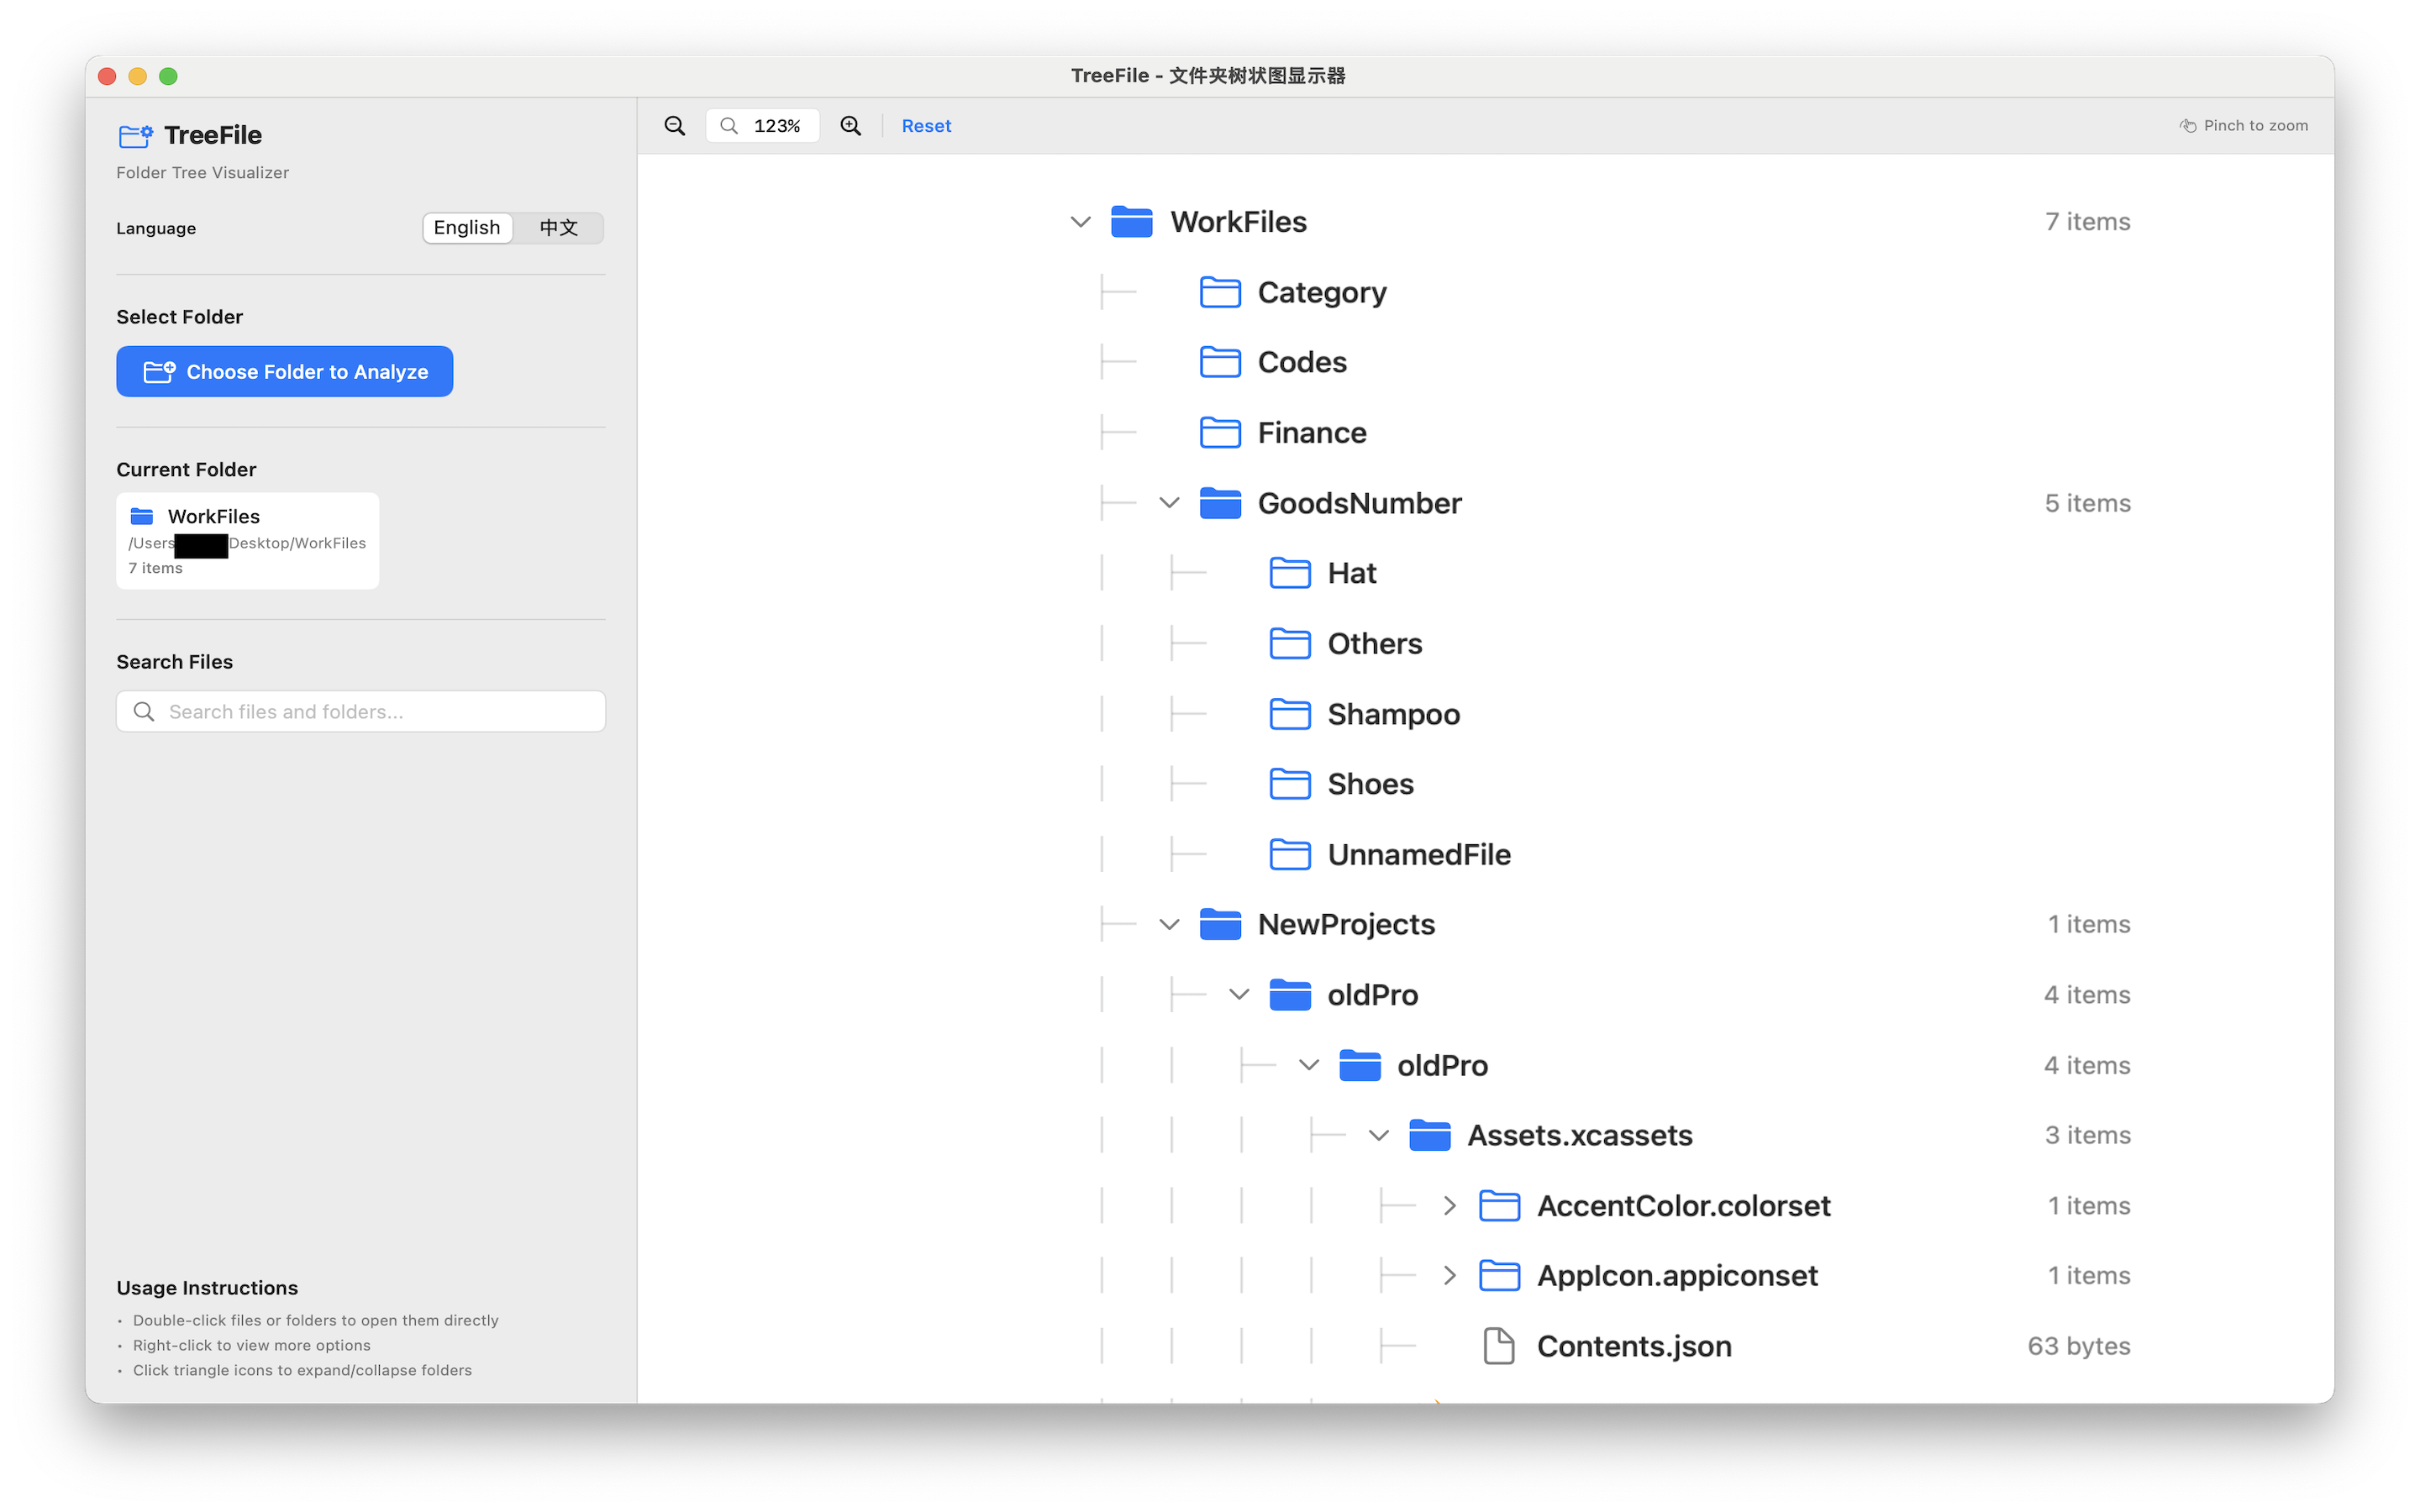The width and height of the screenshot is (2420, 1512).
Task: Click the WorkFiles folder icon in Current Folder card
Action: (143, 515)
